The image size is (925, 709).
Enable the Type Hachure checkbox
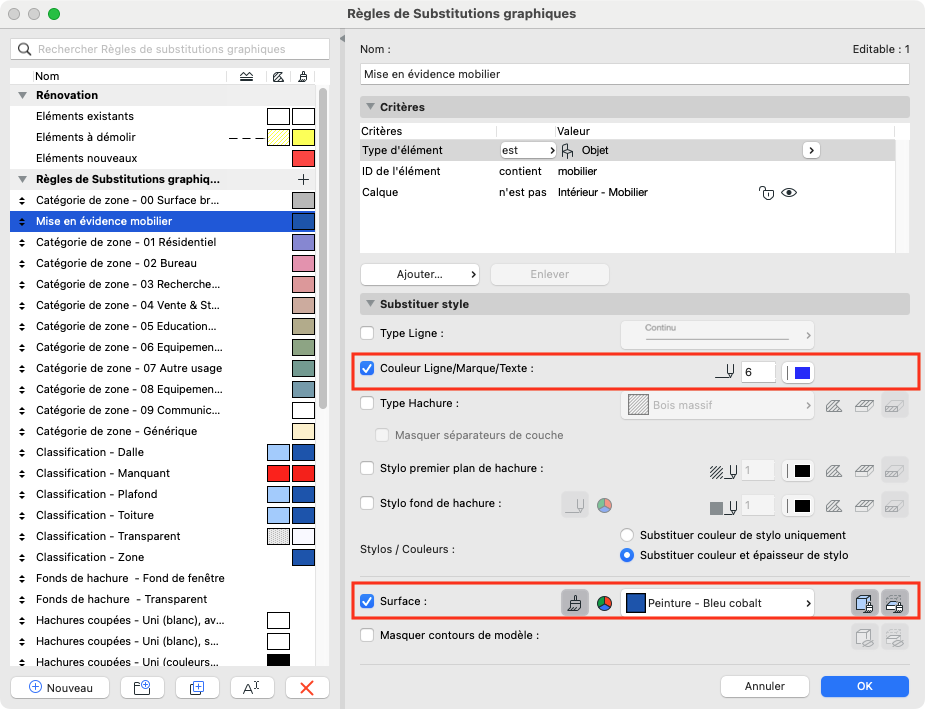point(367,403)
